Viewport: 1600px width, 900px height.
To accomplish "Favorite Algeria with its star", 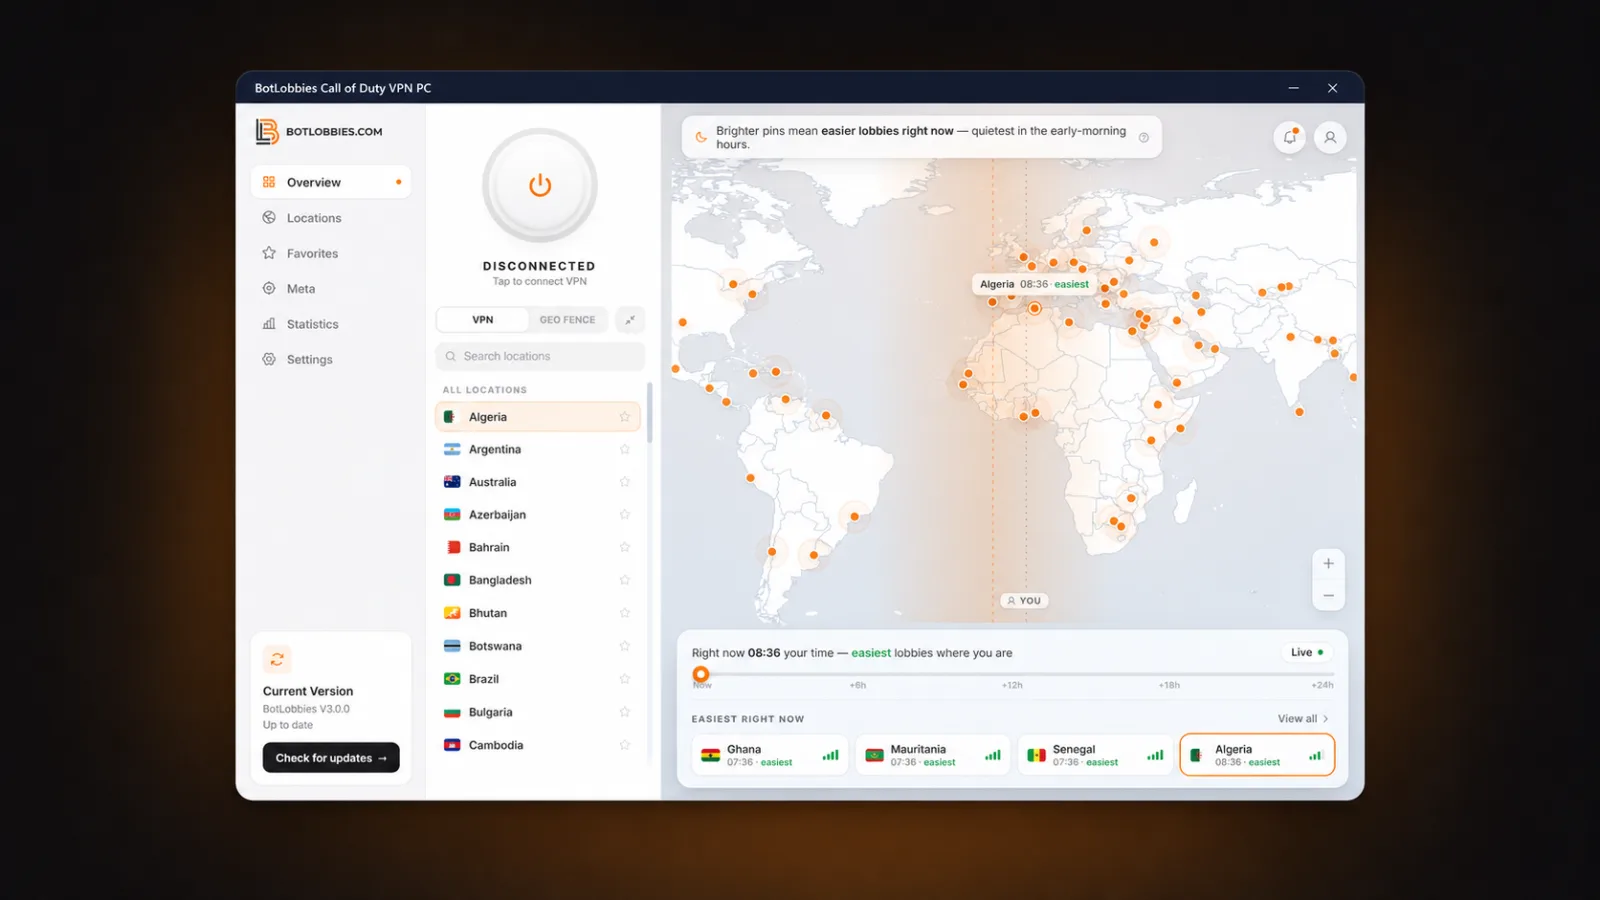I will (624, 417).
